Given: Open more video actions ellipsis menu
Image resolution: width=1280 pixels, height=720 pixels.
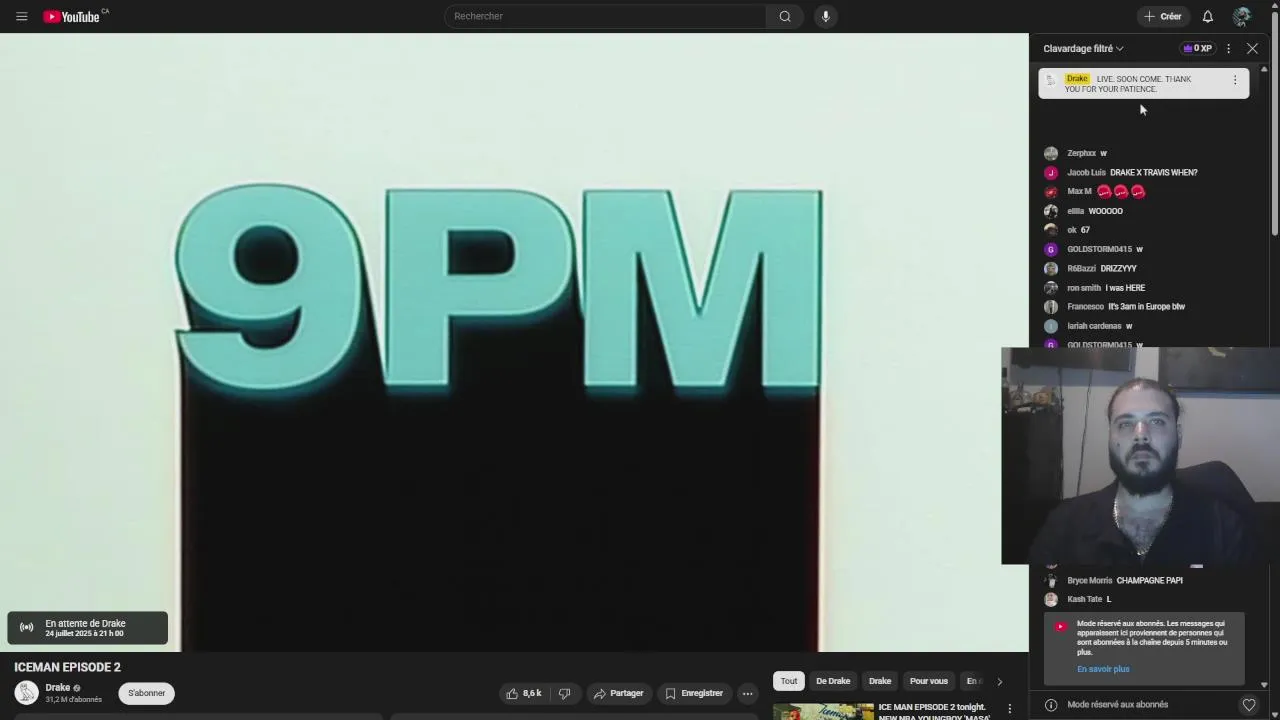Looking at the screenshot, I should tap(747, 693).
